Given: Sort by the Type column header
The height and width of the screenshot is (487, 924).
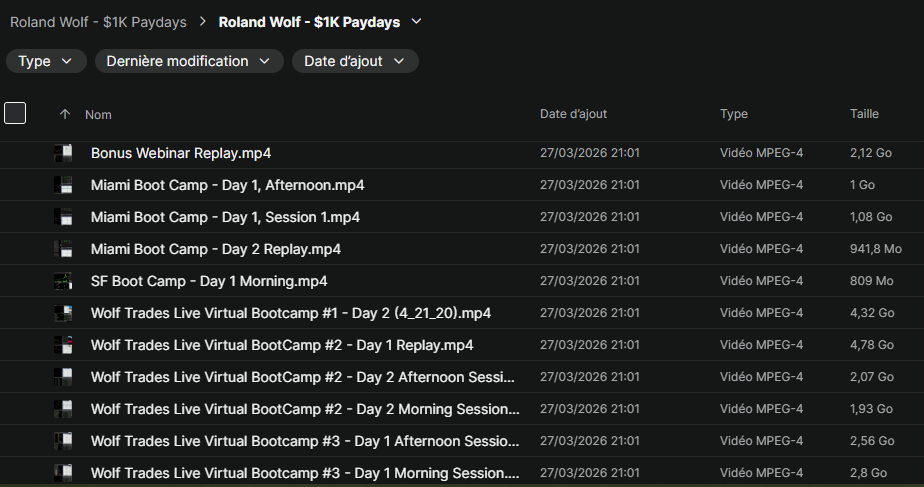Looking at the screenshot, I should point(734,114).
